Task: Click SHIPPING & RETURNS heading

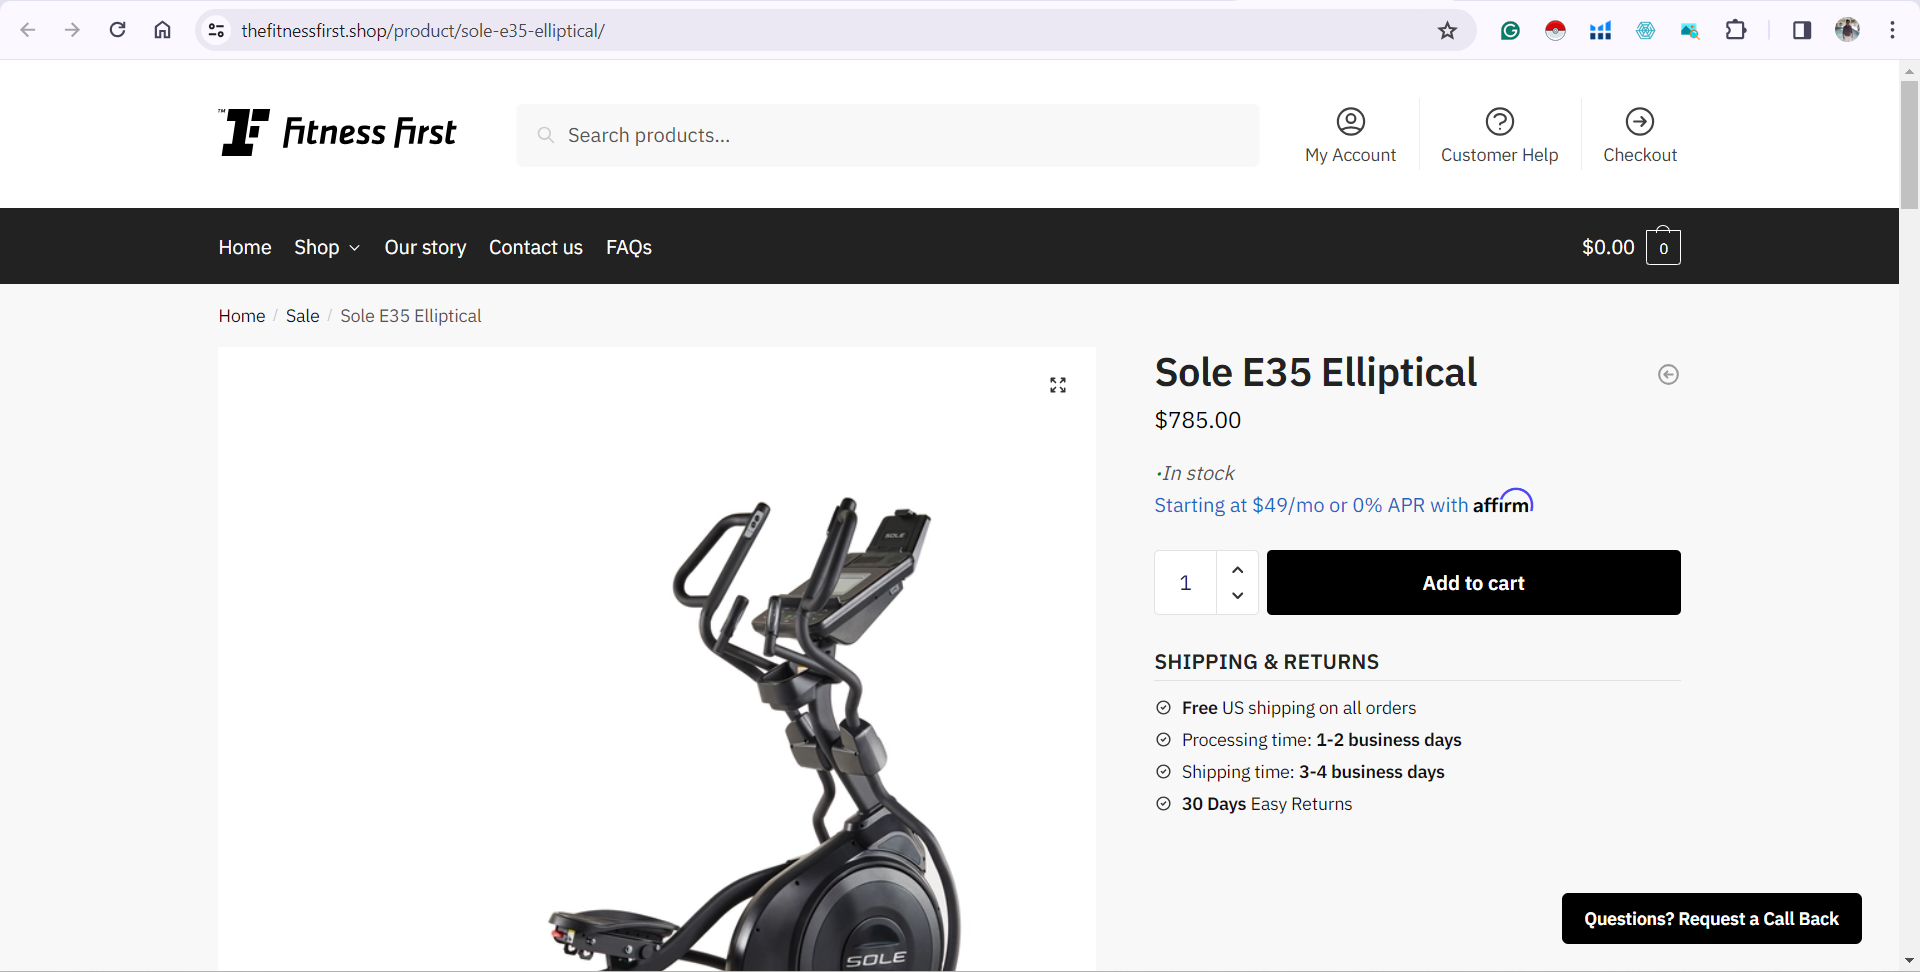Action: point(1267,662)
